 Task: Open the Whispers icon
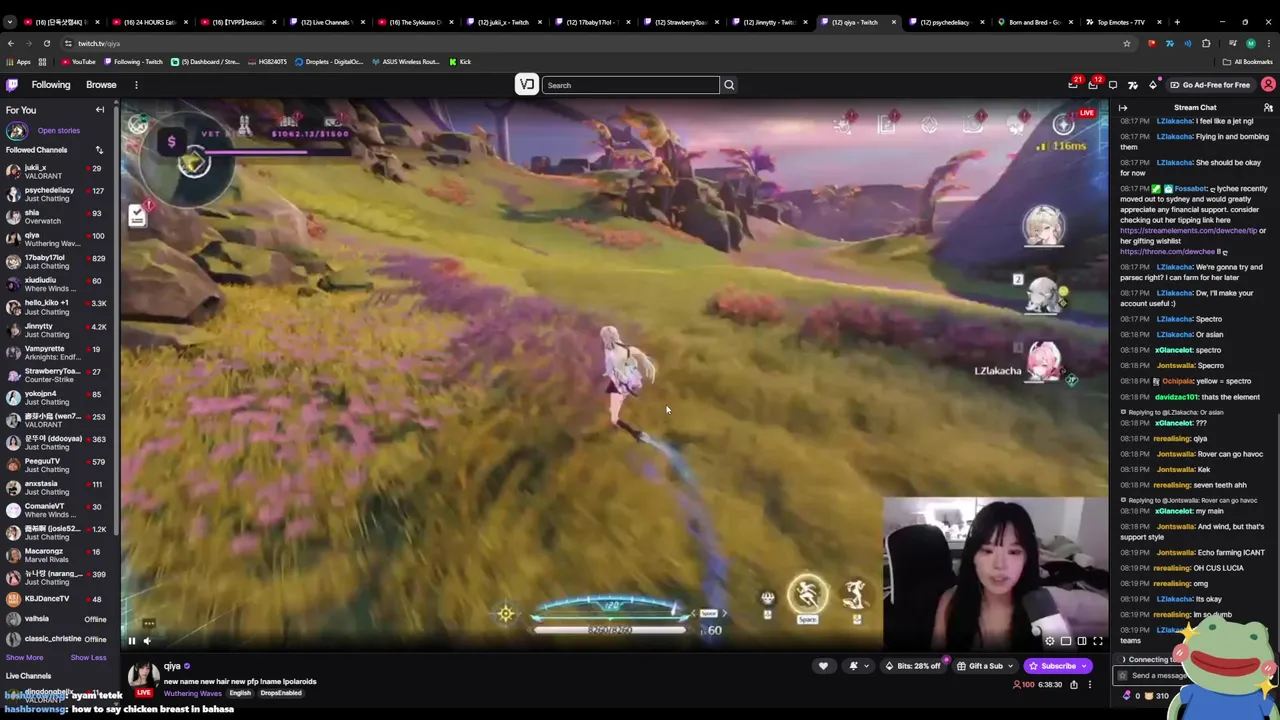click(x=1113, y=85)
